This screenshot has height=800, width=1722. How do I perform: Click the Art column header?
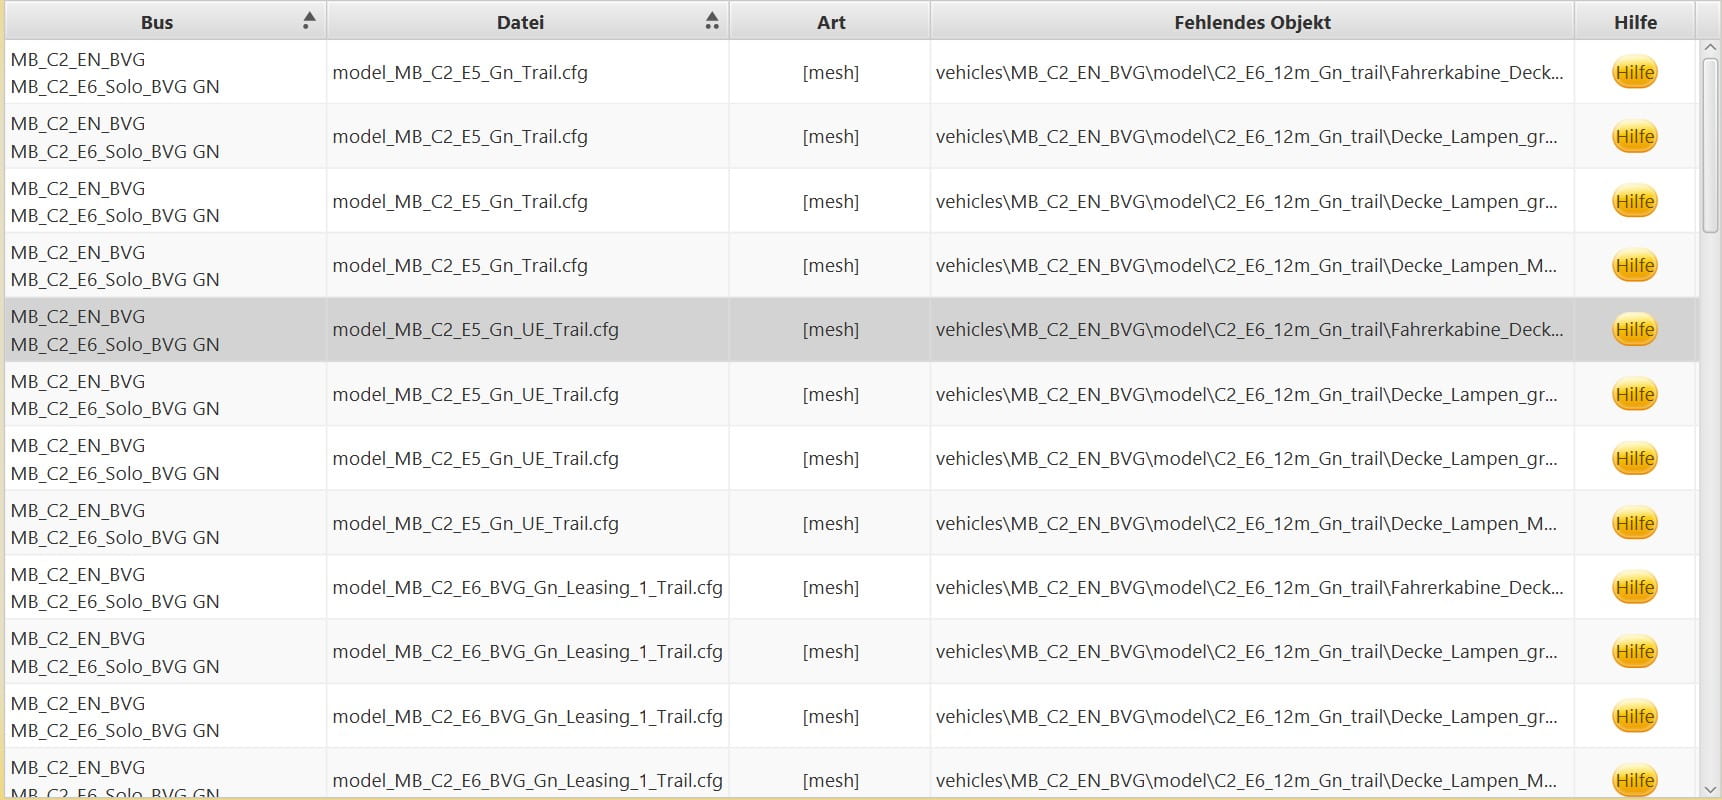[x=830, y=22]
